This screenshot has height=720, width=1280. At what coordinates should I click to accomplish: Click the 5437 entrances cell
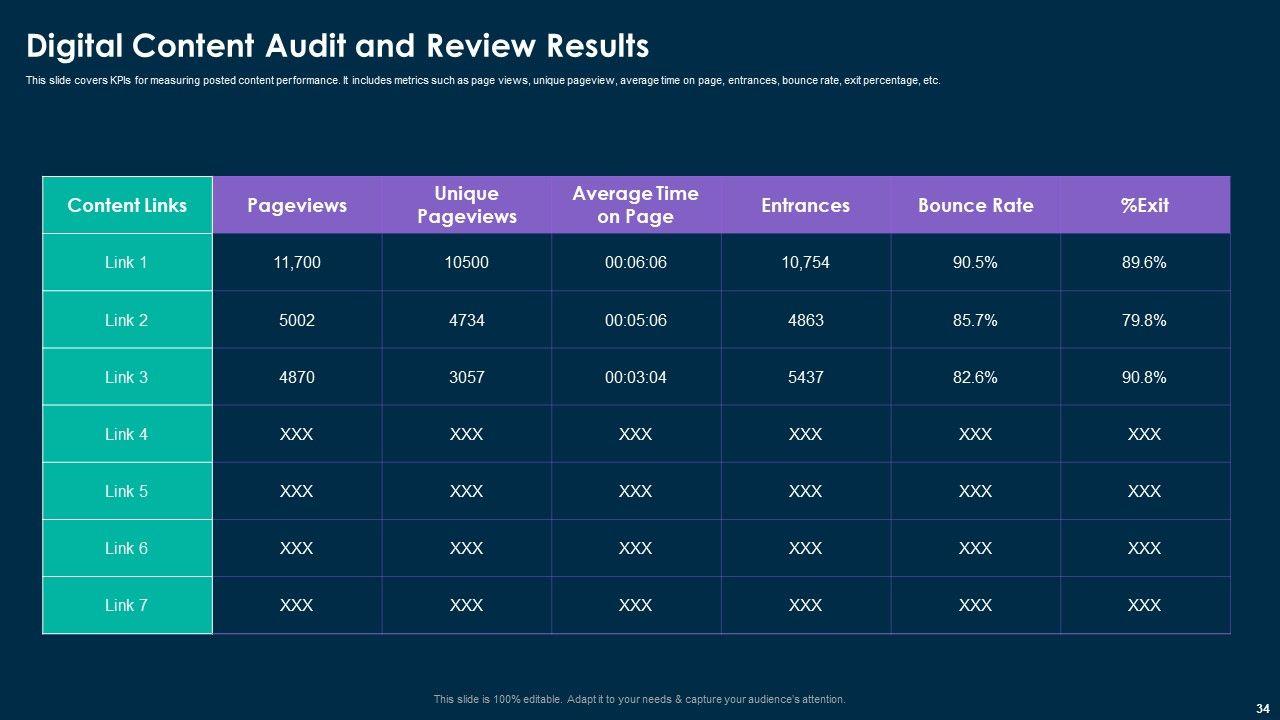click(x=805, y=377)
